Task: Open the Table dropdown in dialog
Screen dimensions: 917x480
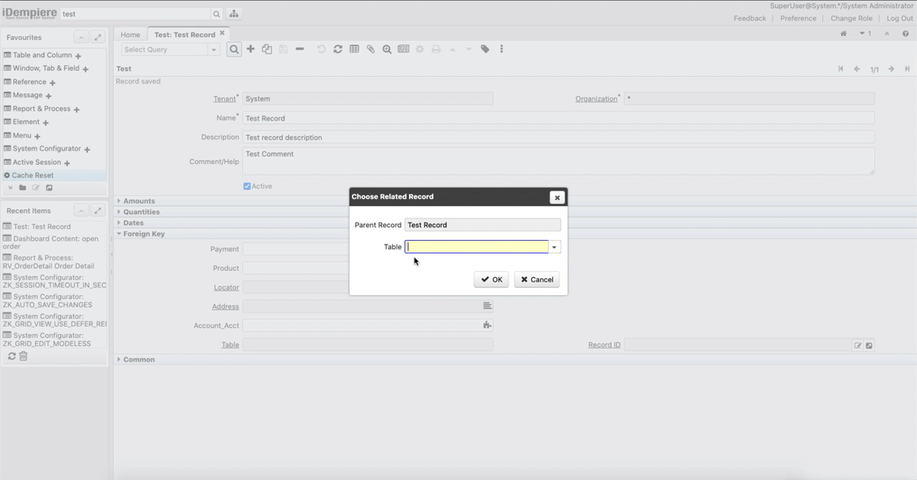Action: (x=555, y=247)
